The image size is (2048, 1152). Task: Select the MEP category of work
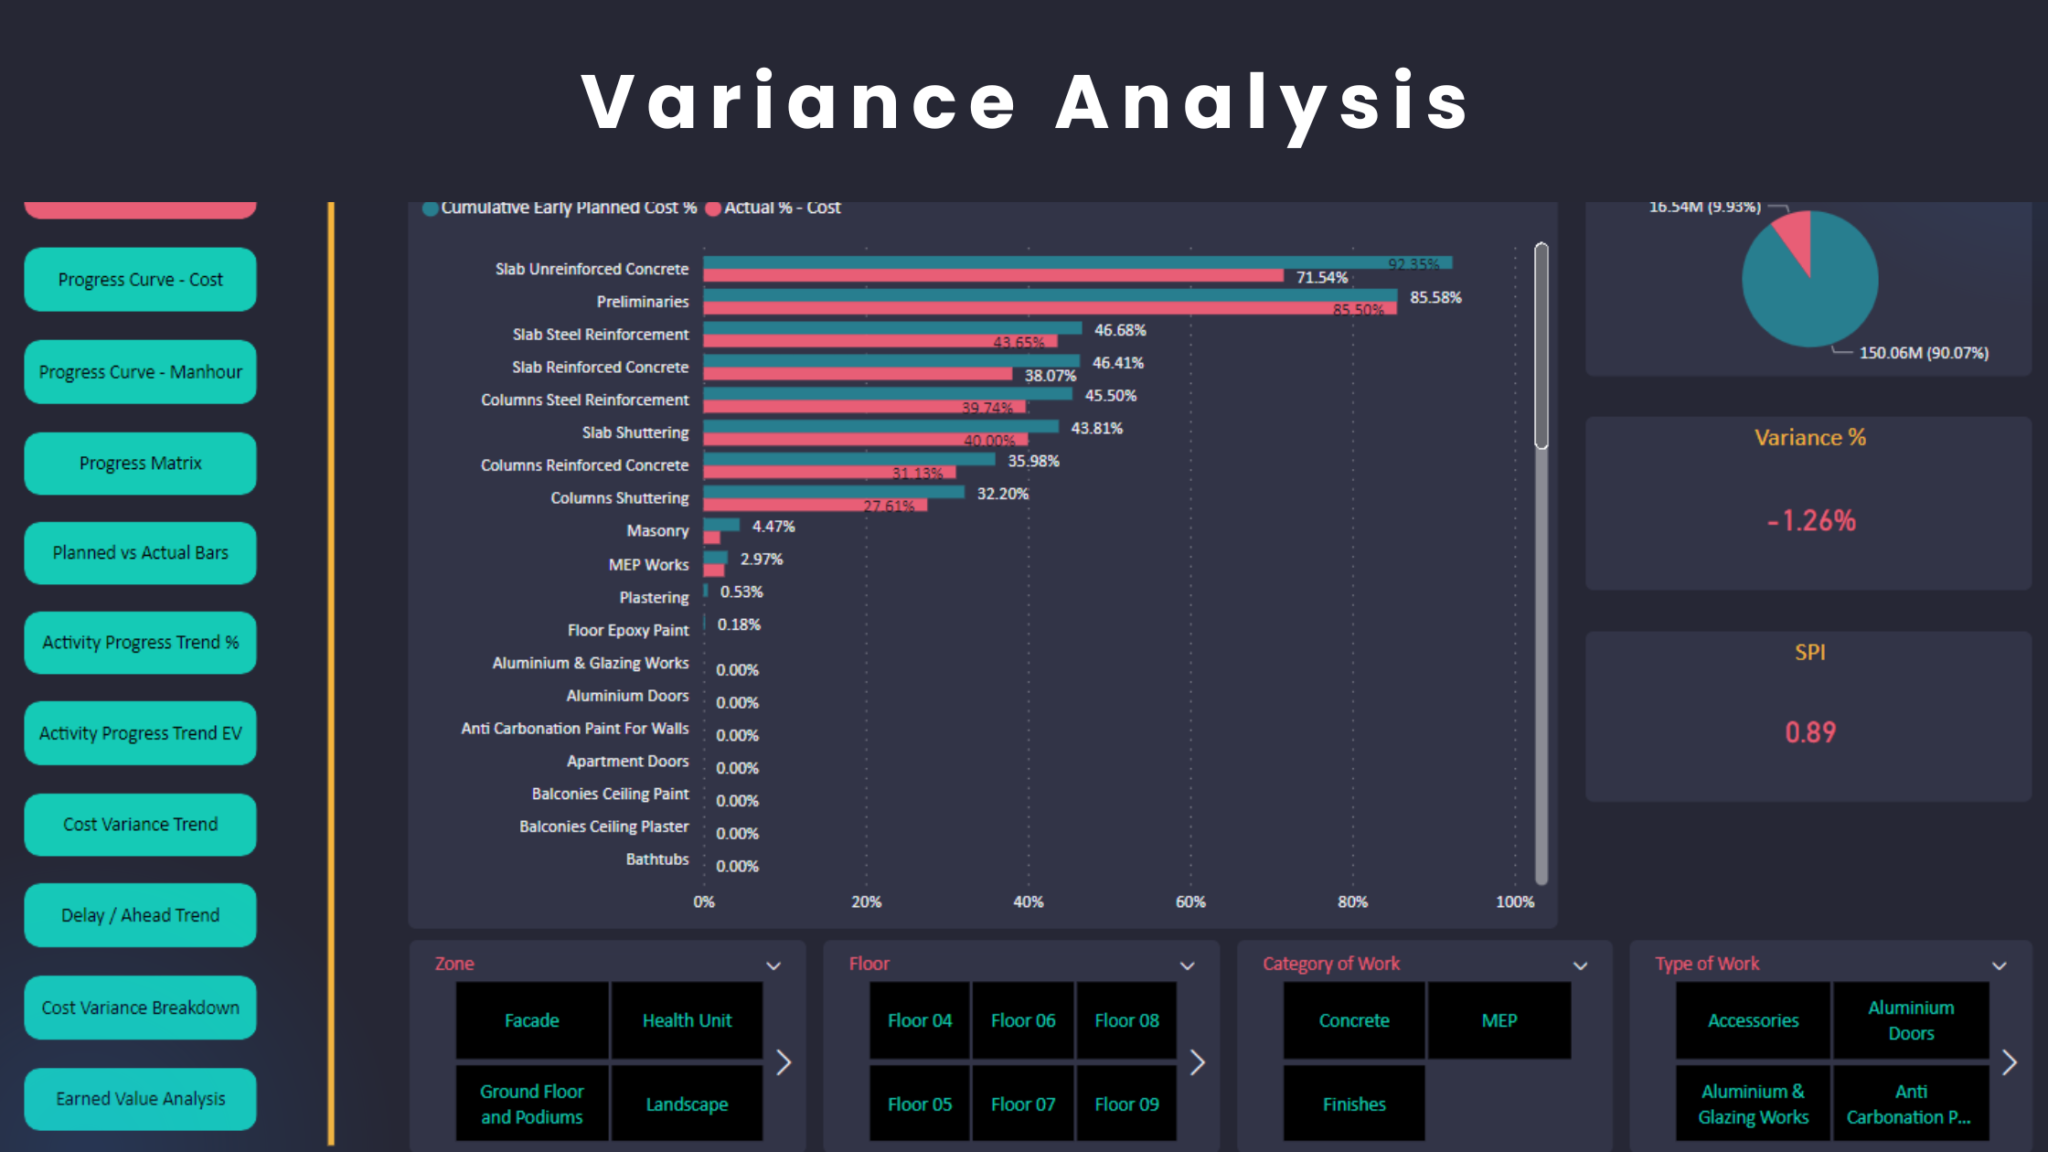[x=1499, y=1020]
